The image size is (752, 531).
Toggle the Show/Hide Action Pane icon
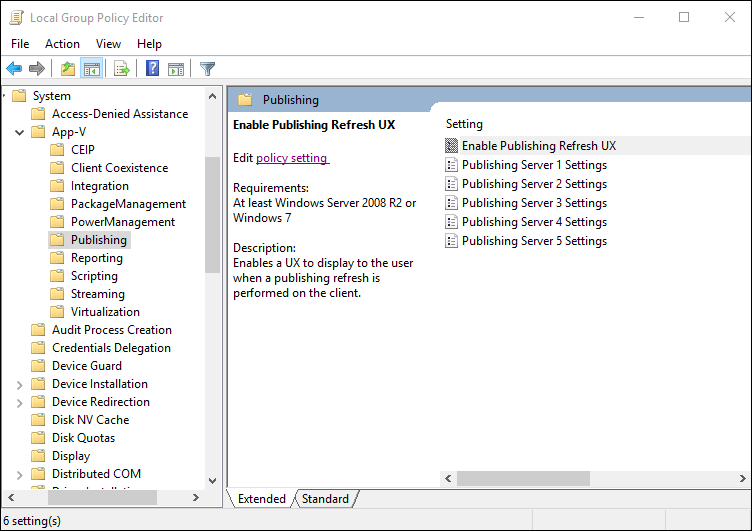point(176,69)
